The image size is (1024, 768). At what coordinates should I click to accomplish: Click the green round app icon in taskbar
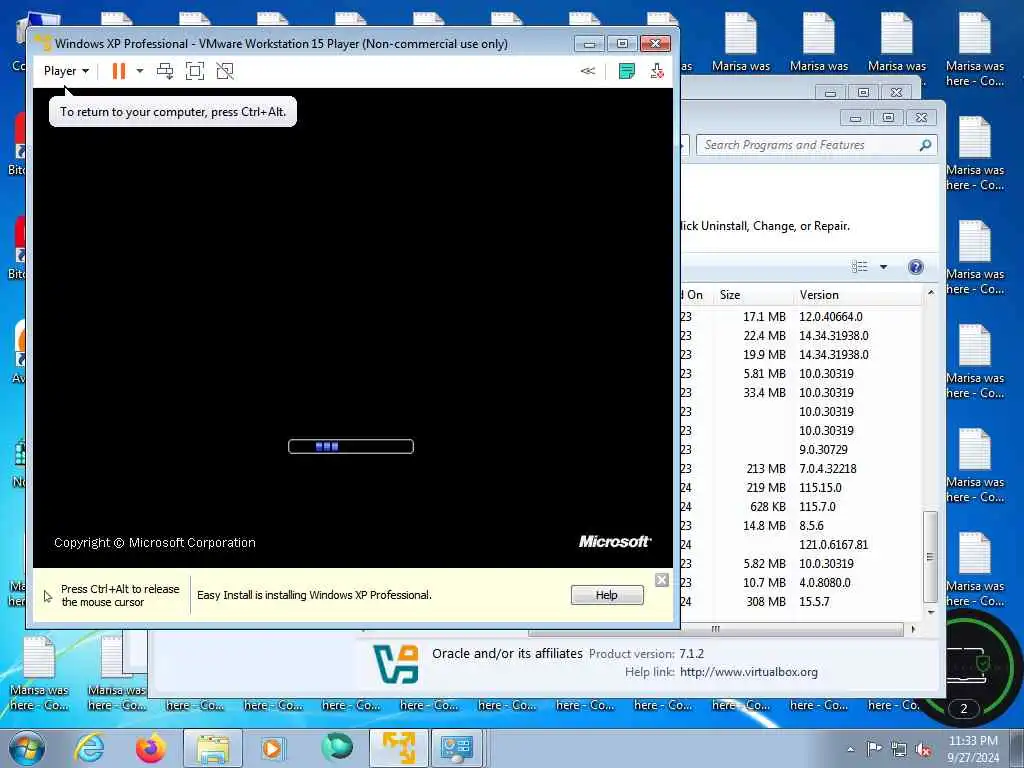click(x=337, y=746)
